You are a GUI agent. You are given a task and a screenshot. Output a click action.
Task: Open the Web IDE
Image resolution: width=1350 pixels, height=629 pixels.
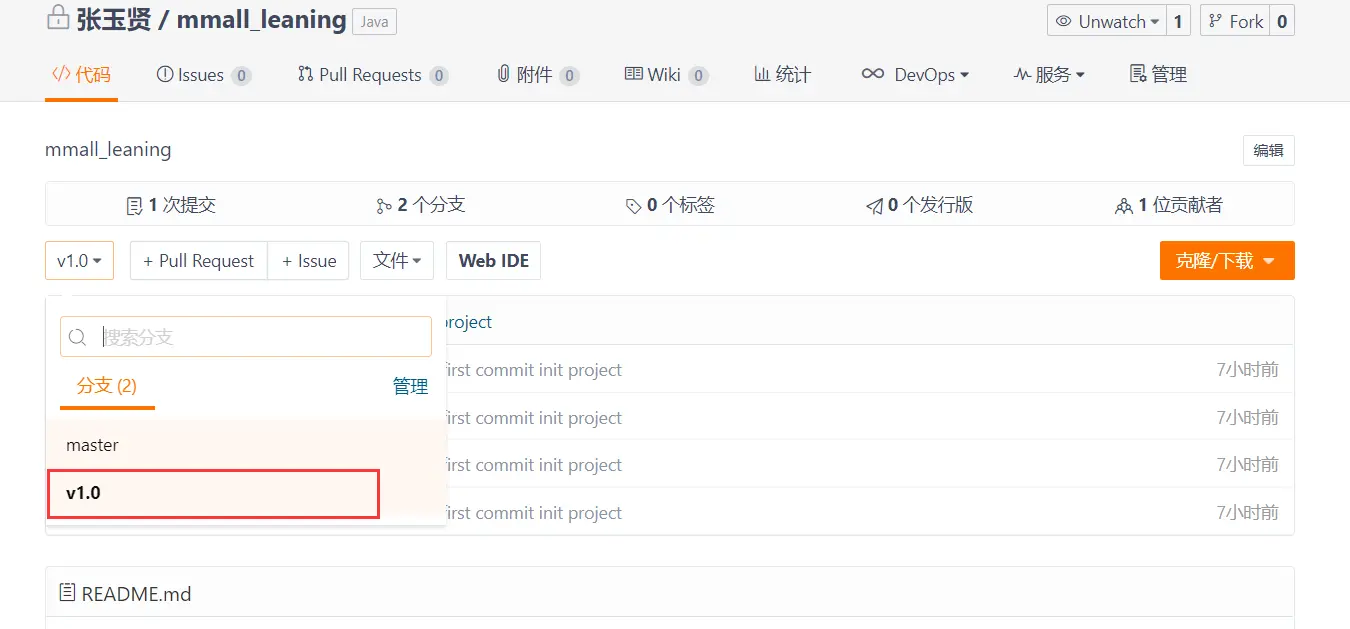pos(493,261)
